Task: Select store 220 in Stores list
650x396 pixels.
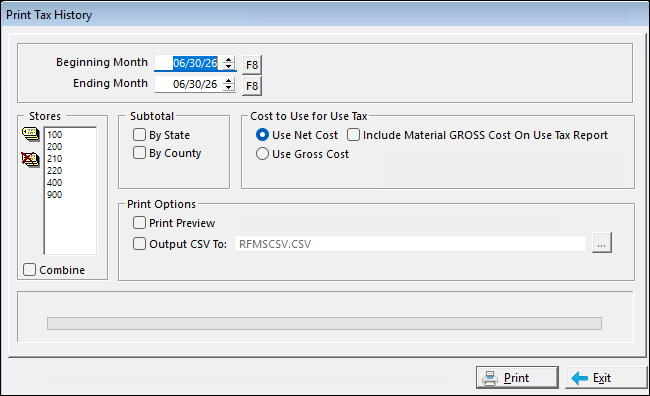Action: click(x=55, y=171)
